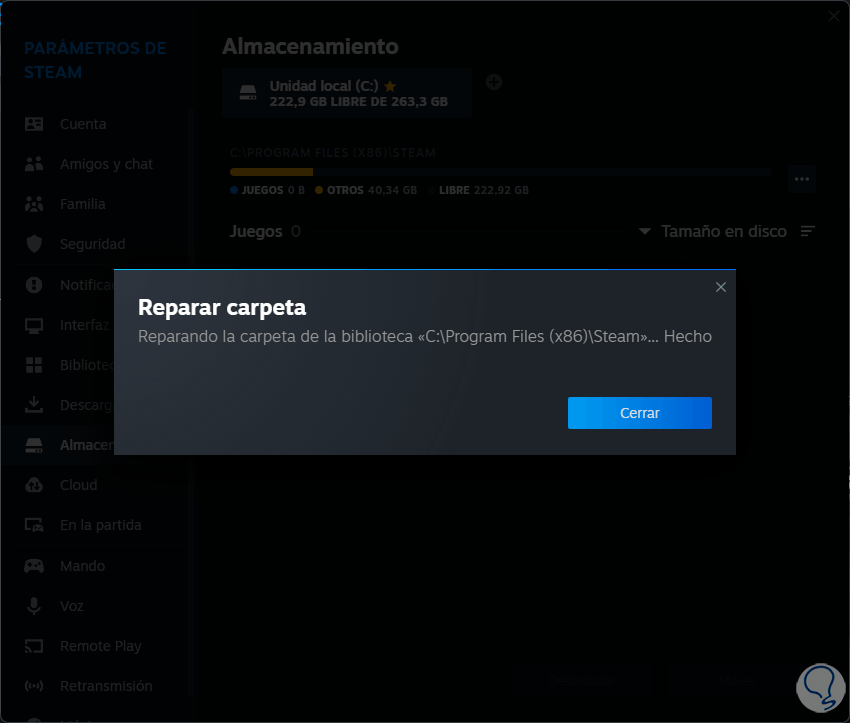Viewport: 850px width, 723px height.
Task: Click the Remote Play cast icon
Action: [34, 646]
